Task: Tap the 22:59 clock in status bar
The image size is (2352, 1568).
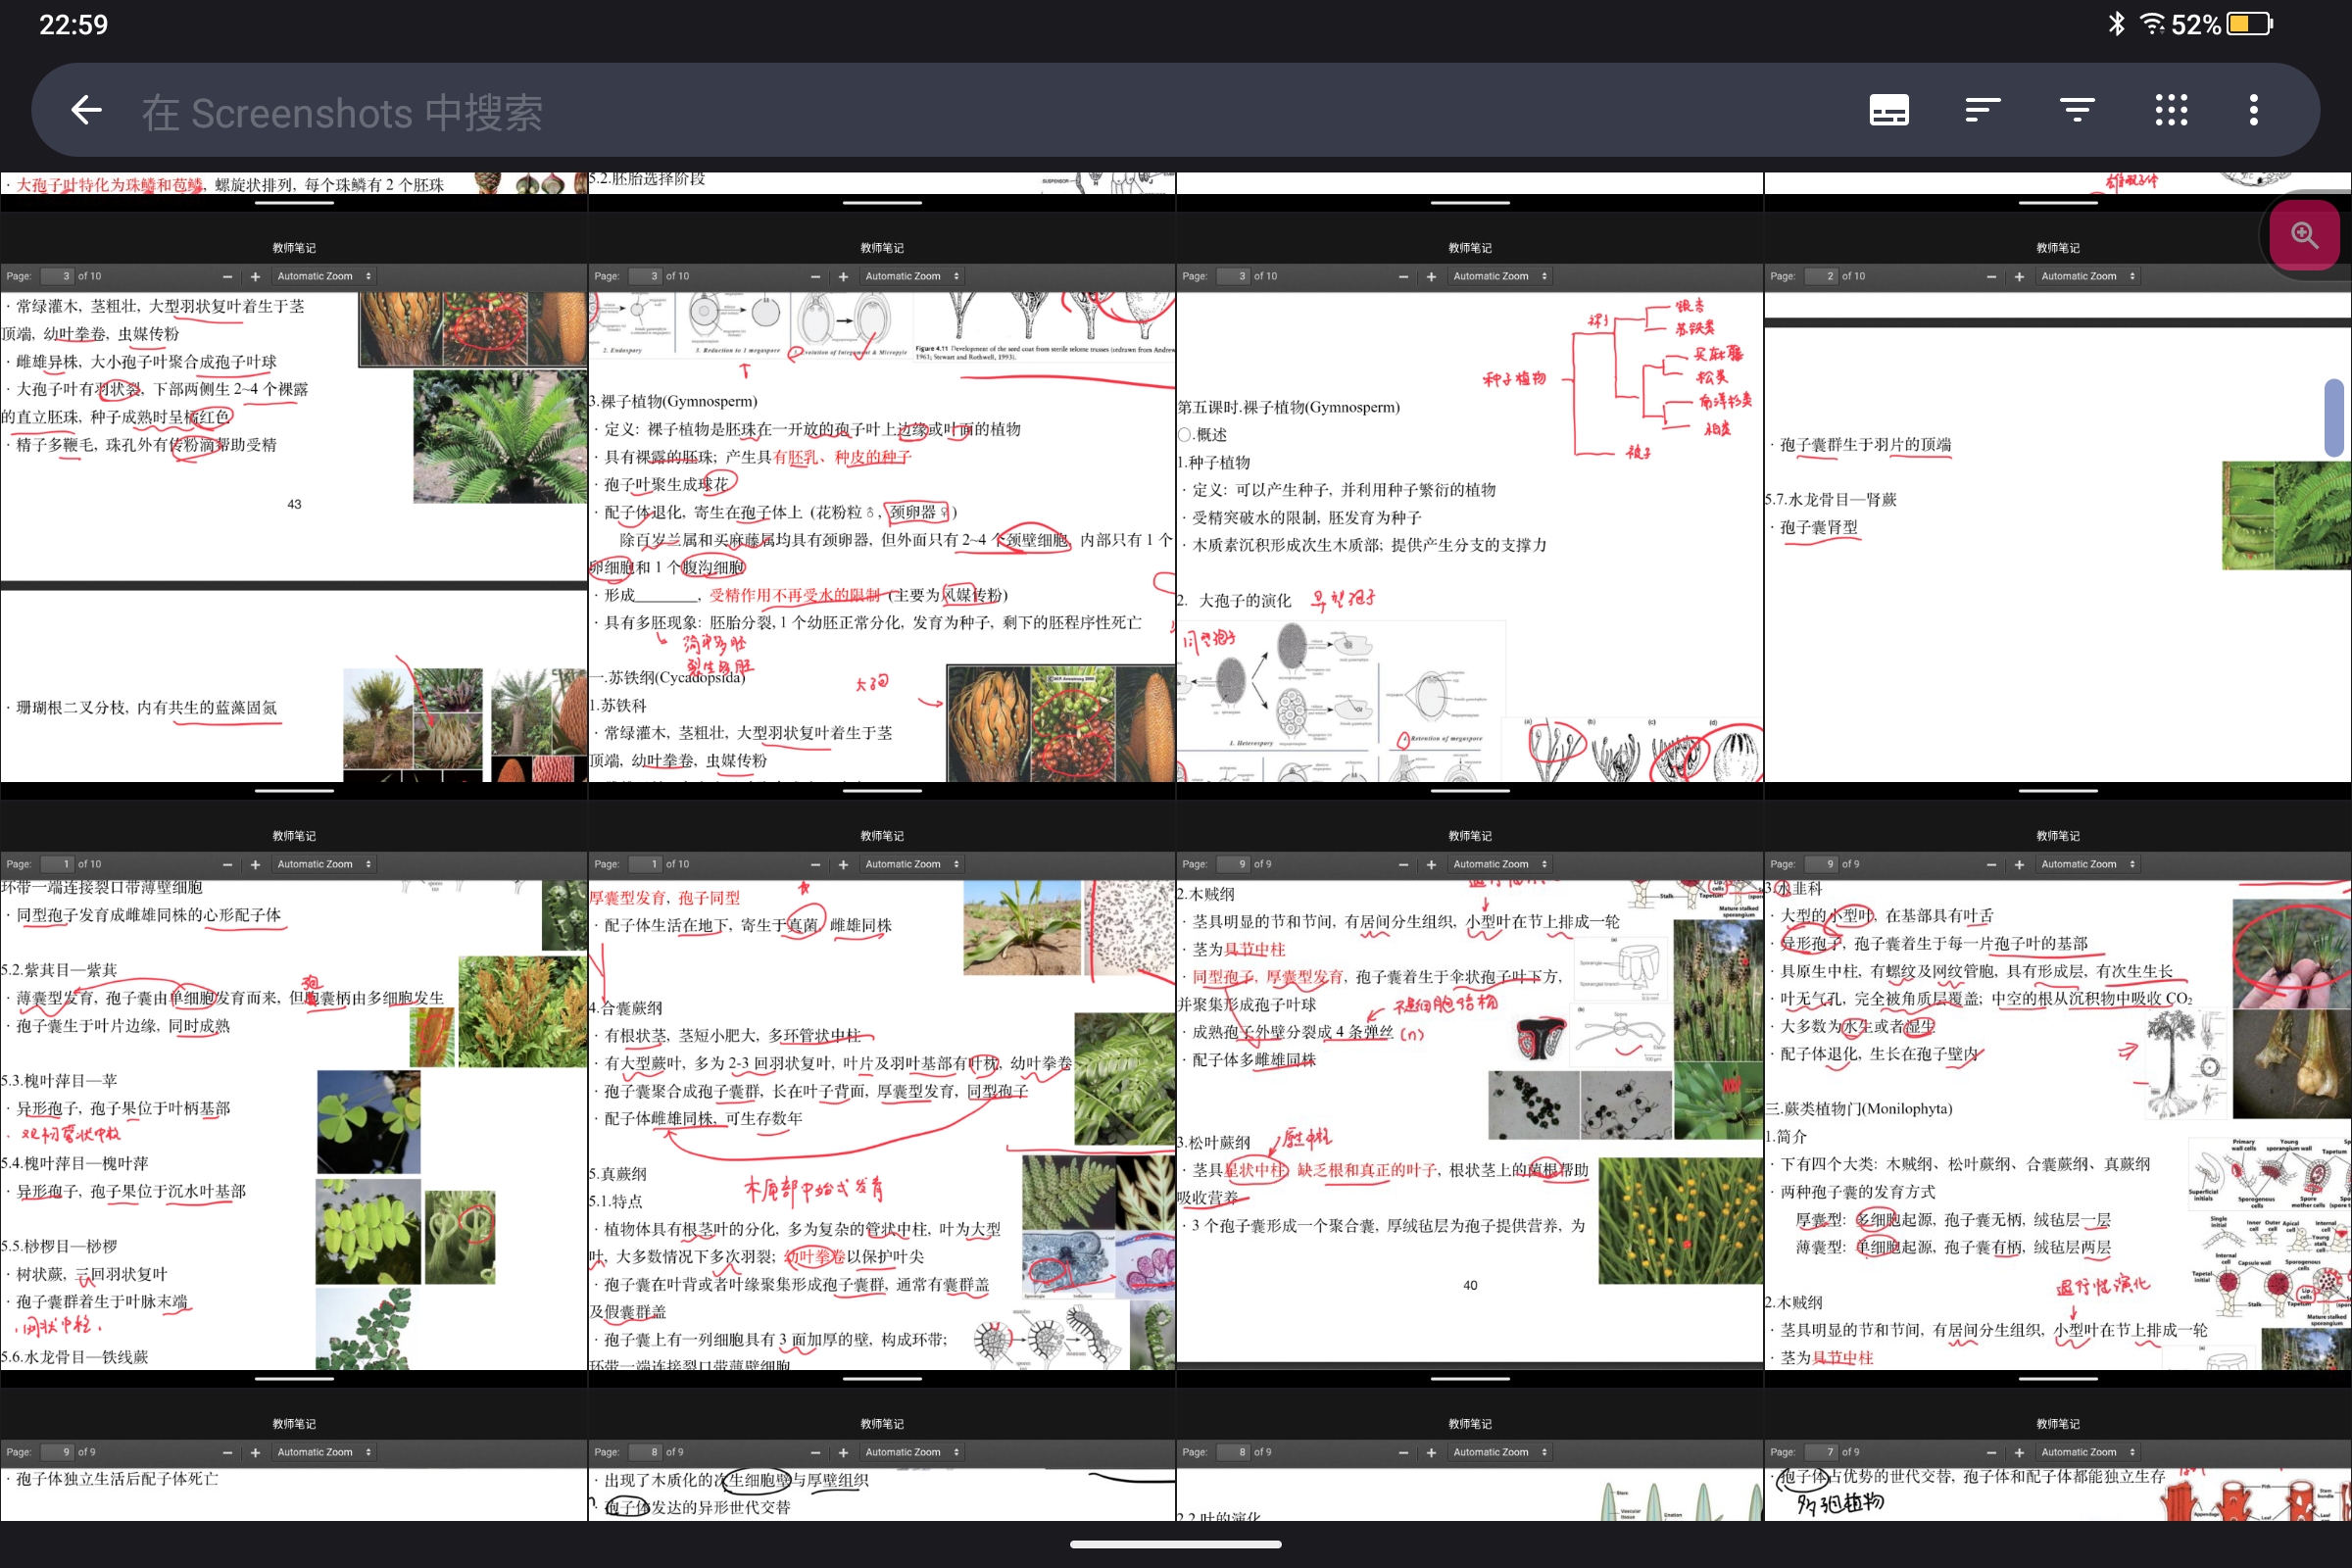Action: pos(73,24)
